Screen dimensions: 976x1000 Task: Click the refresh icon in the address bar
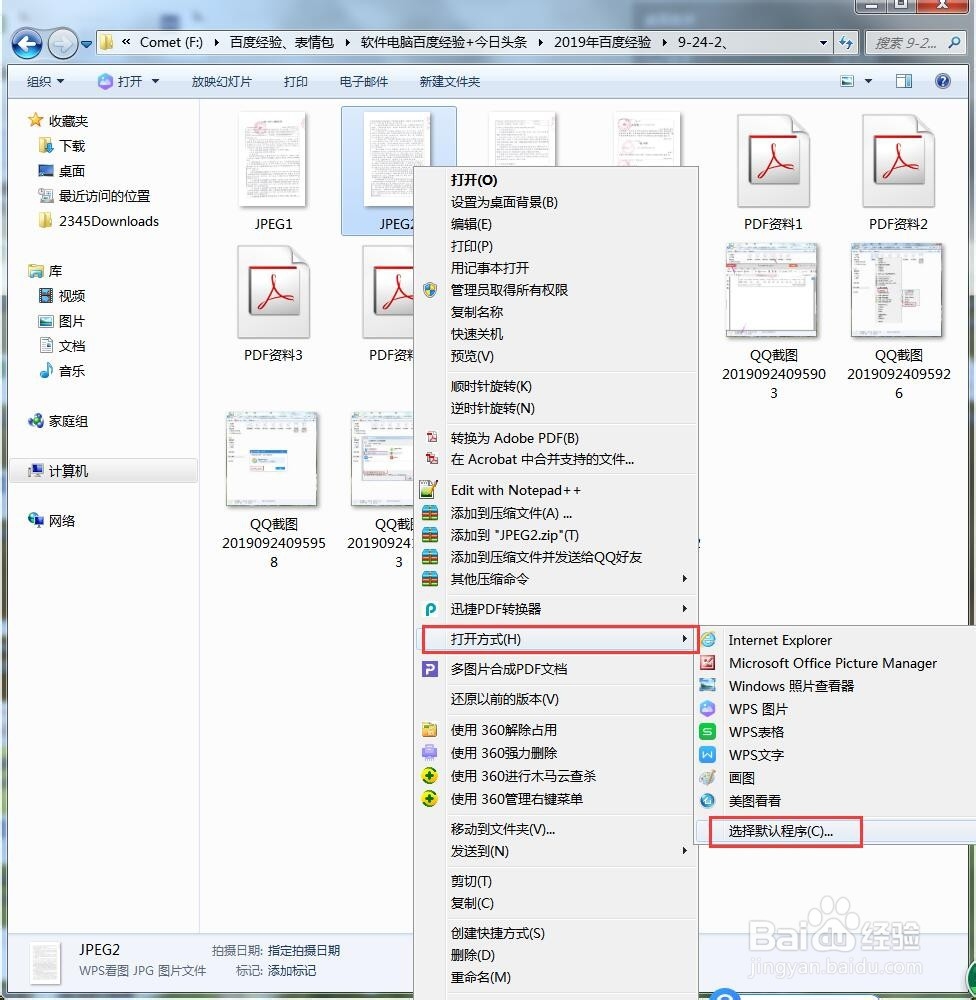pos(848,43)
